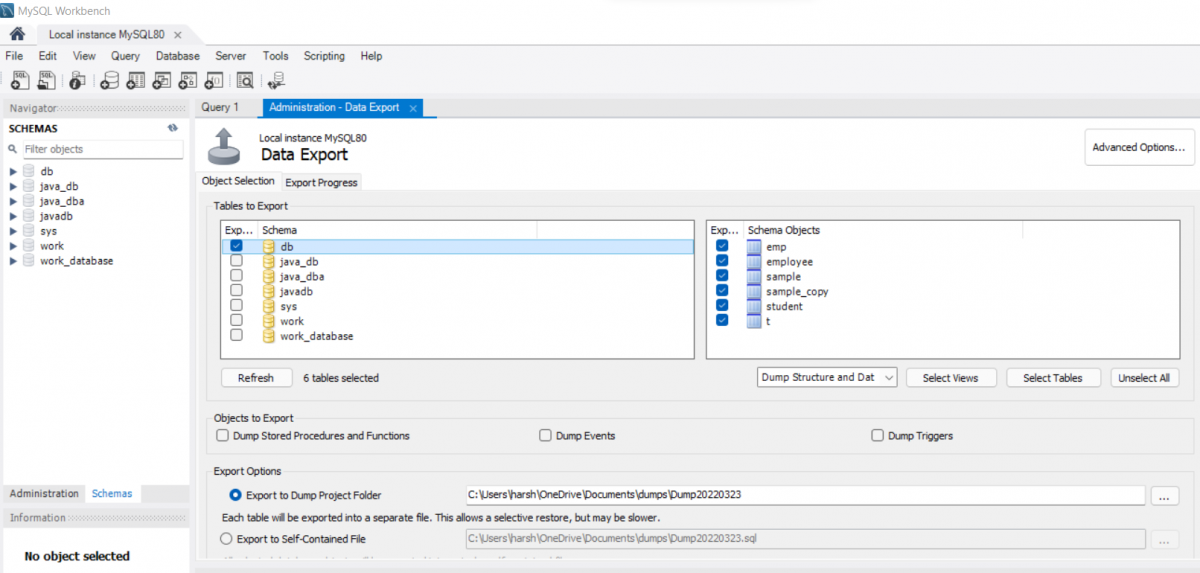1200x573 pixels.
Task: Enable Dump Triggers checkbox
Action: 878,436
